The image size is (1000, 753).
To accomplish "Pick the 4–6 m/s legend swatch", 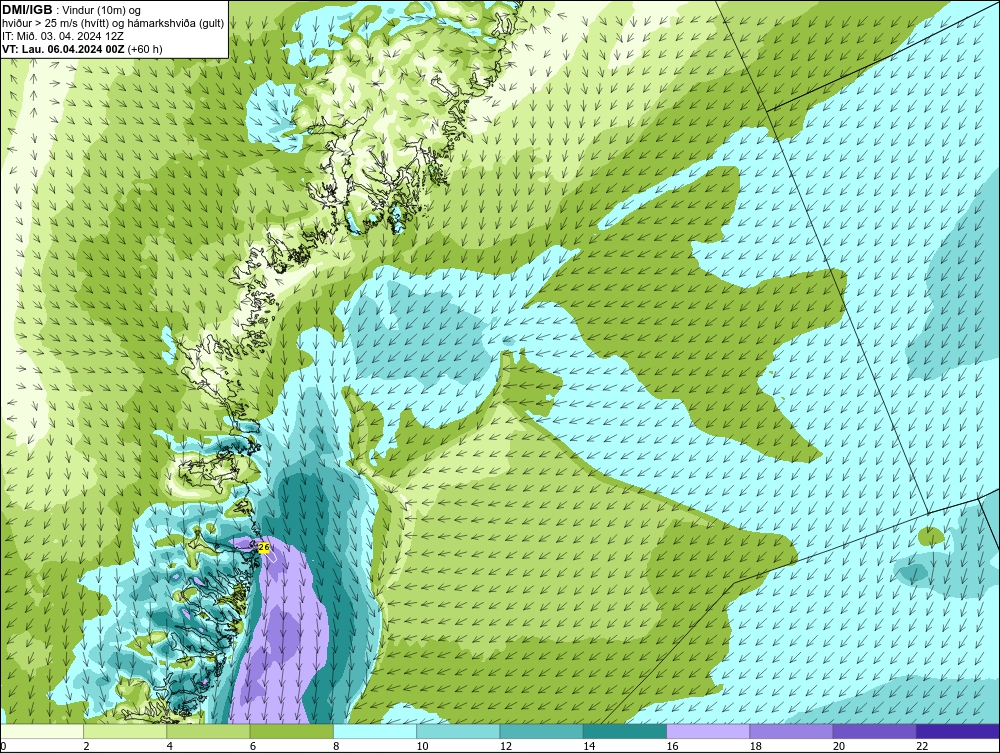I will pyautogui.click(x=209, y=731).
